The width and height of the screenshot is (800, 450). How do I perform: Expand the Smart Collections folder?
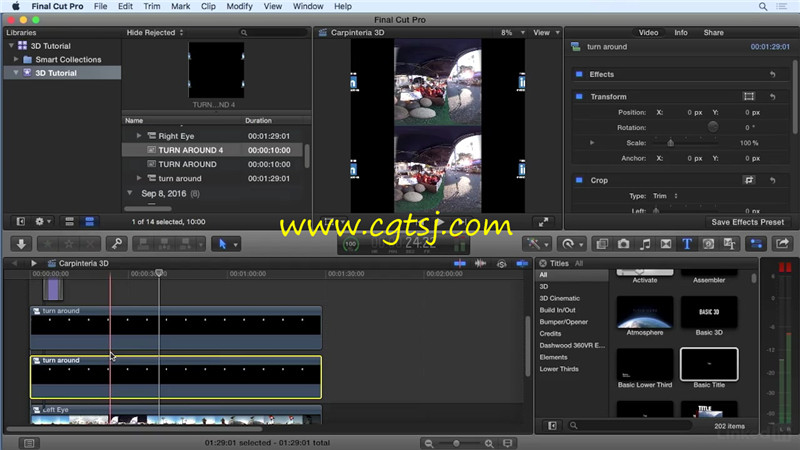pos(16,59)
